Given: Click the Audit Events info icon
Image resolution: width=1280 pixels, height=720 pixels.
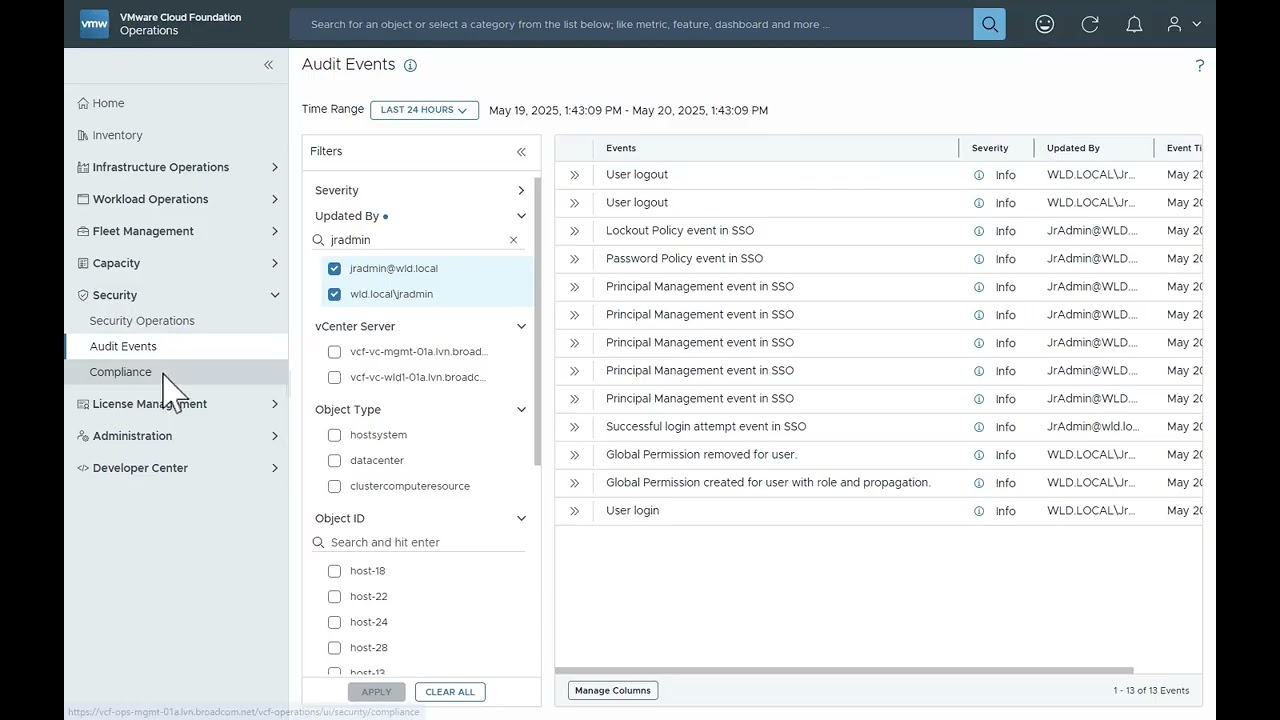Looking at the screenshot, I should click(x=410, y=65).
